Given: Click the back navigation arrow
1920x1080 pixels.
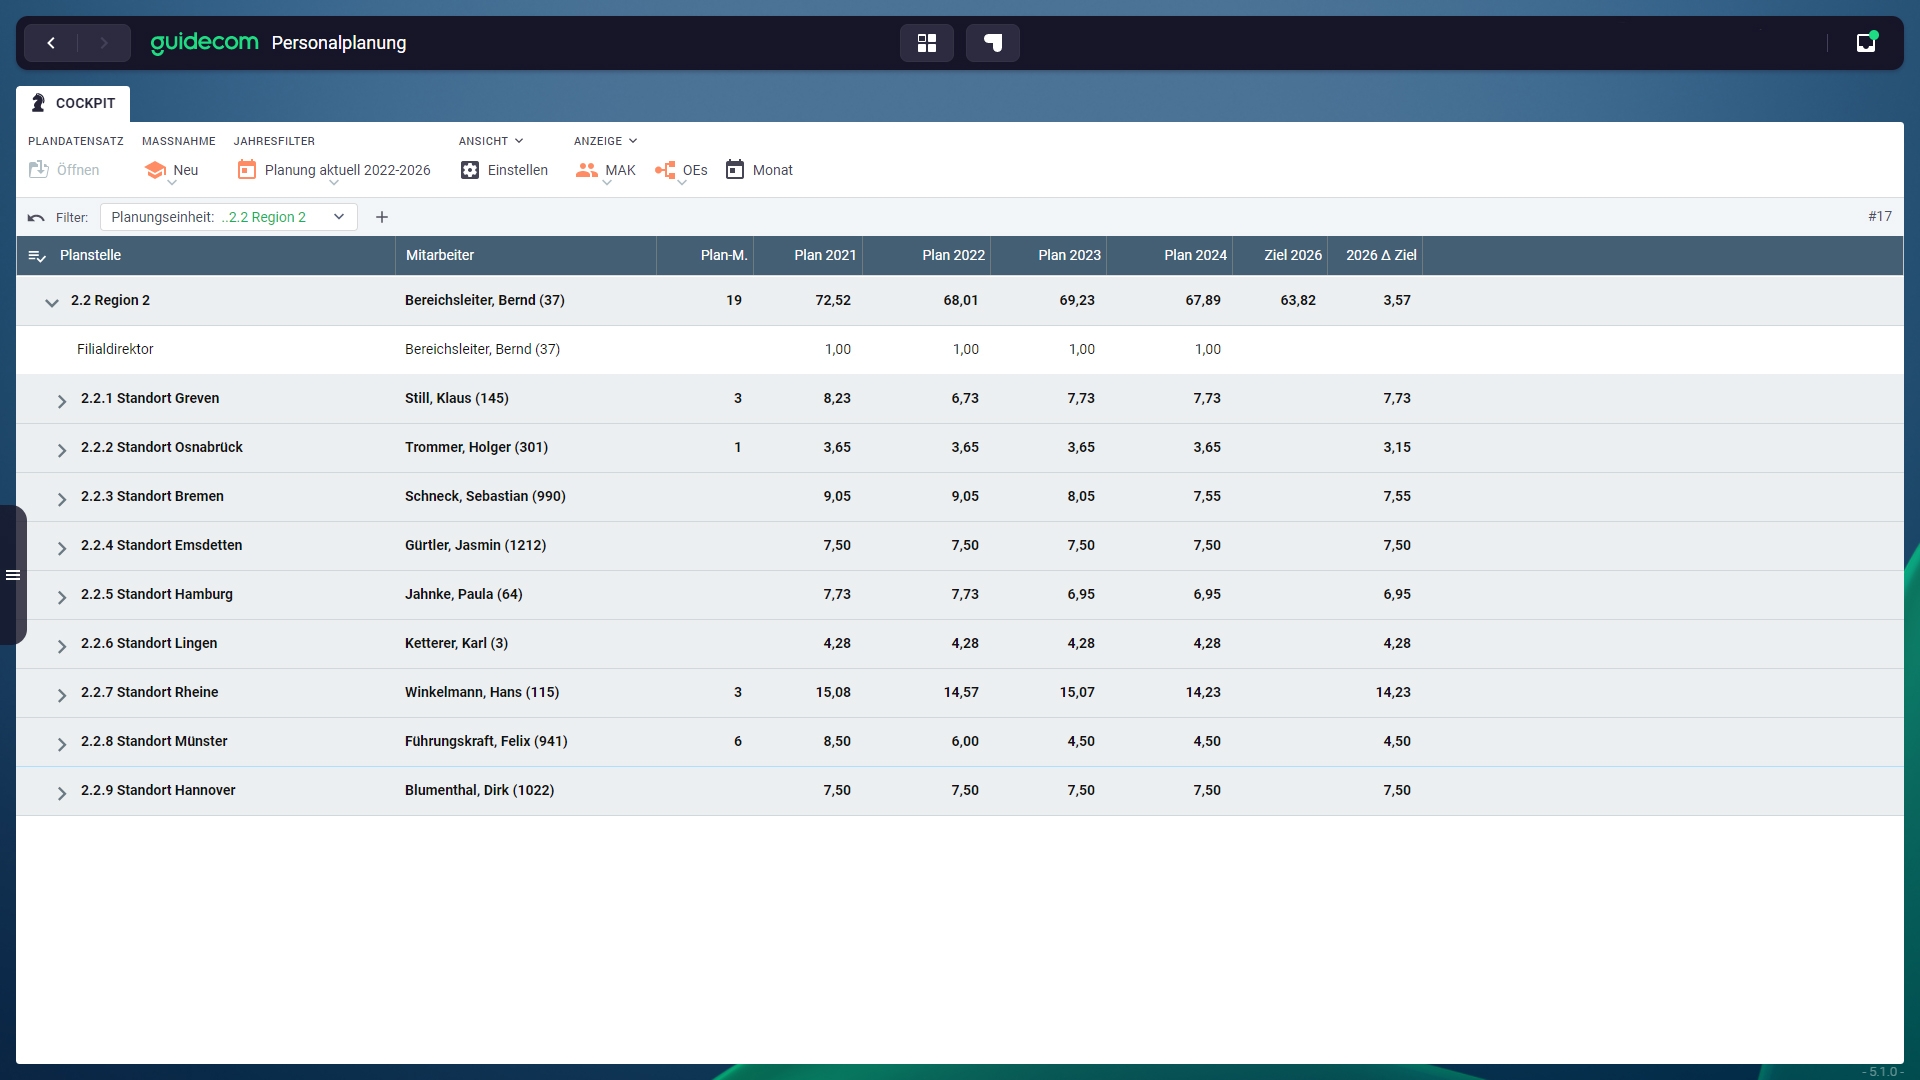Looking at the screenshot, I should click(x=51, y=43).
